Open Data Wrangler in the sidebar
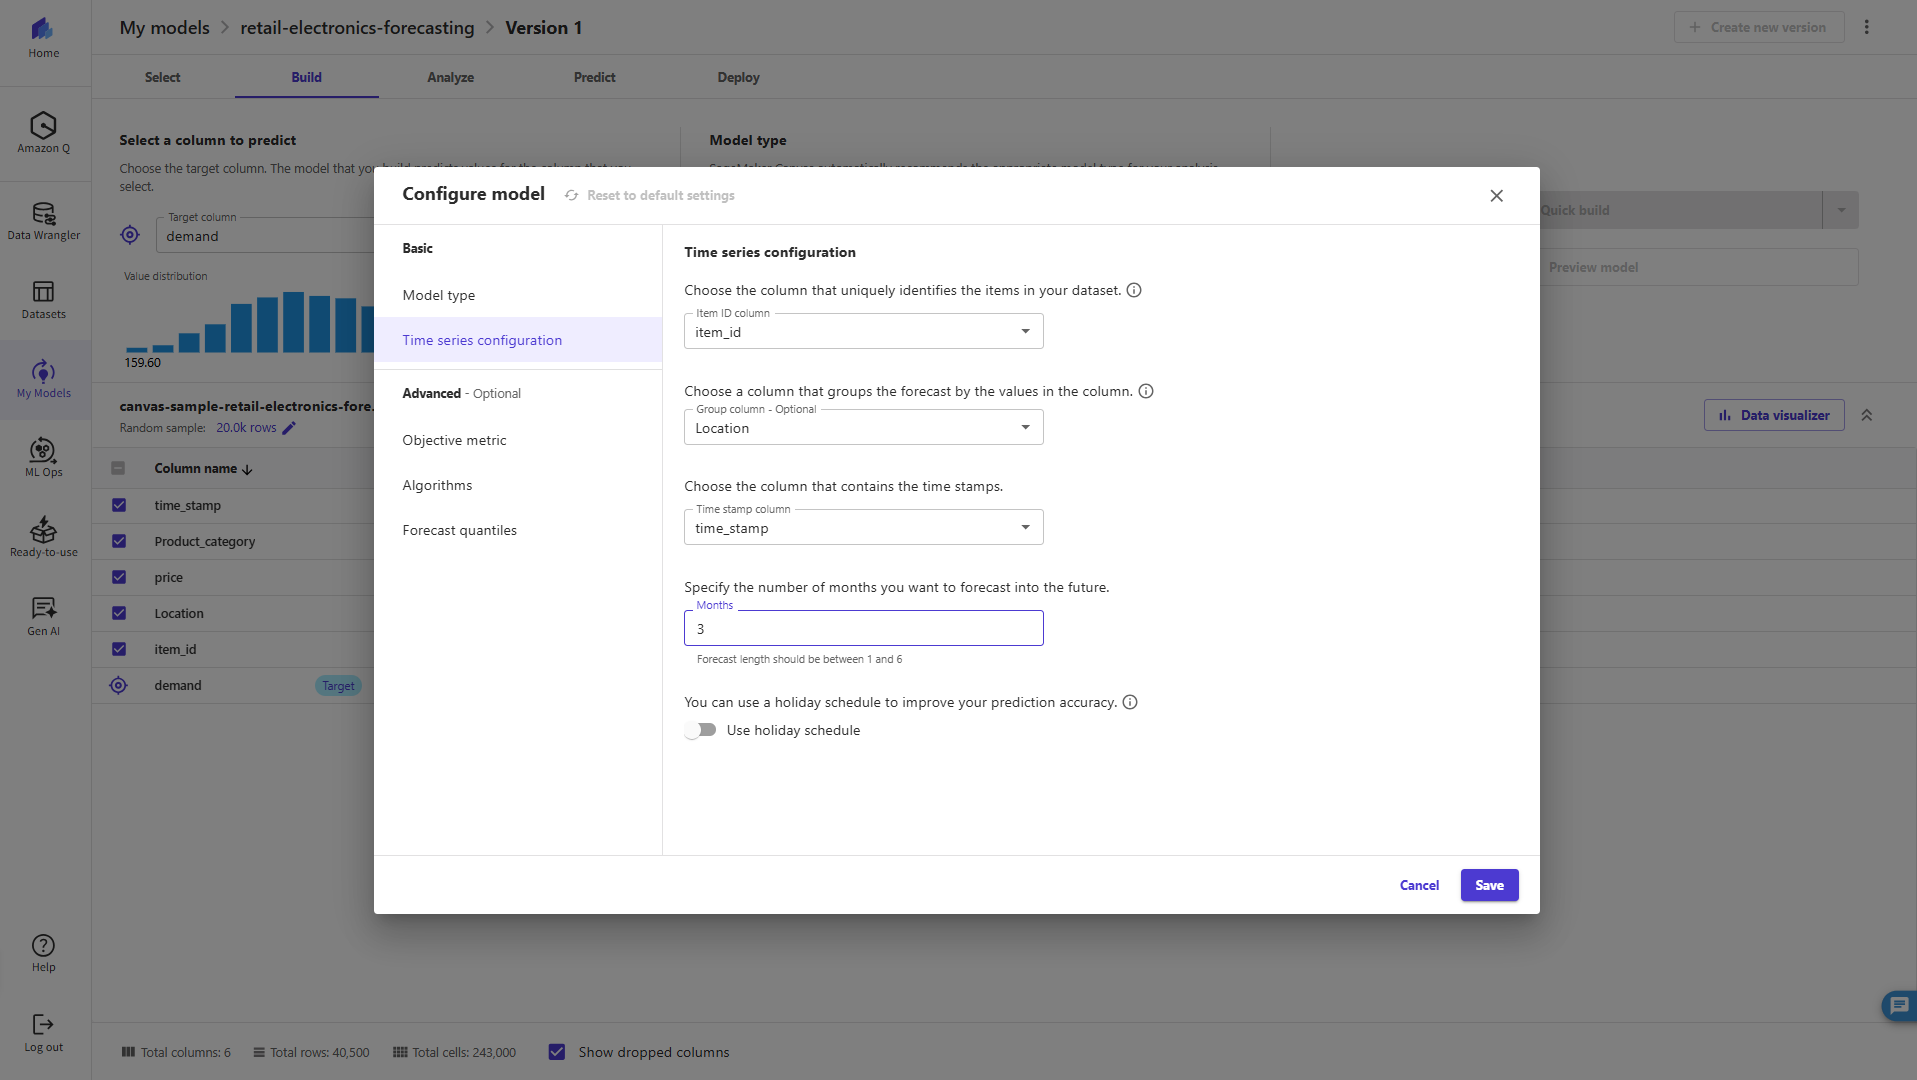Image resolution: width=1917 pixels, height=1080 pixels. 43,221
